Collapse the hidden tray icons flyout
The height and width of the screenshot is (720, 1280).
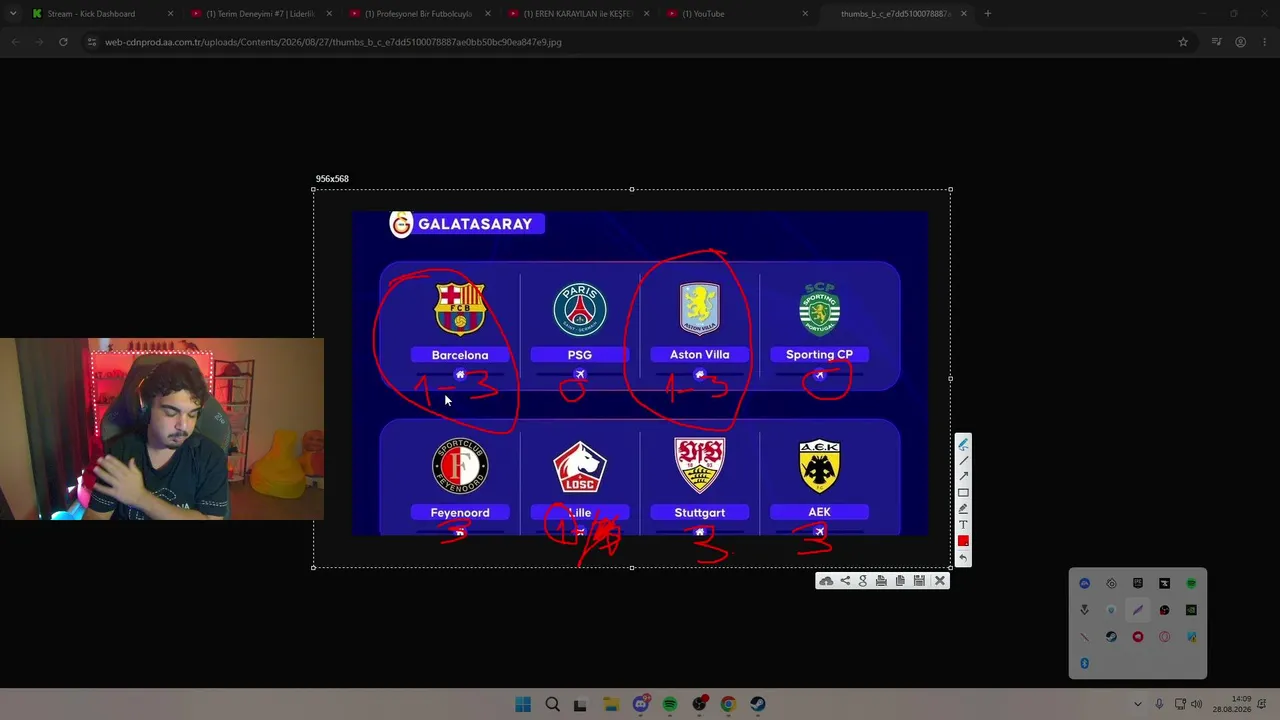tap(1137, 704)
